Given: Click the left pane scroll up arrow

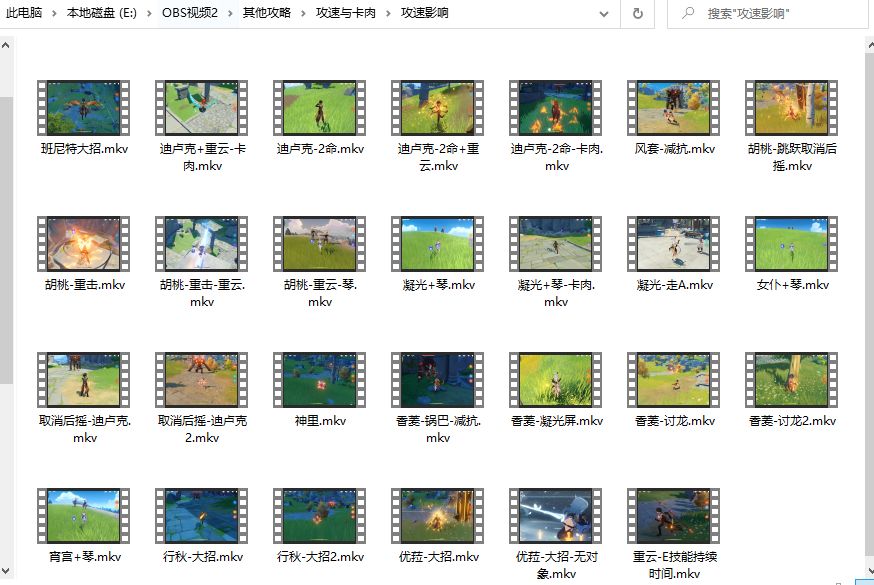Looking at the screenshot, I should point(6,46).
